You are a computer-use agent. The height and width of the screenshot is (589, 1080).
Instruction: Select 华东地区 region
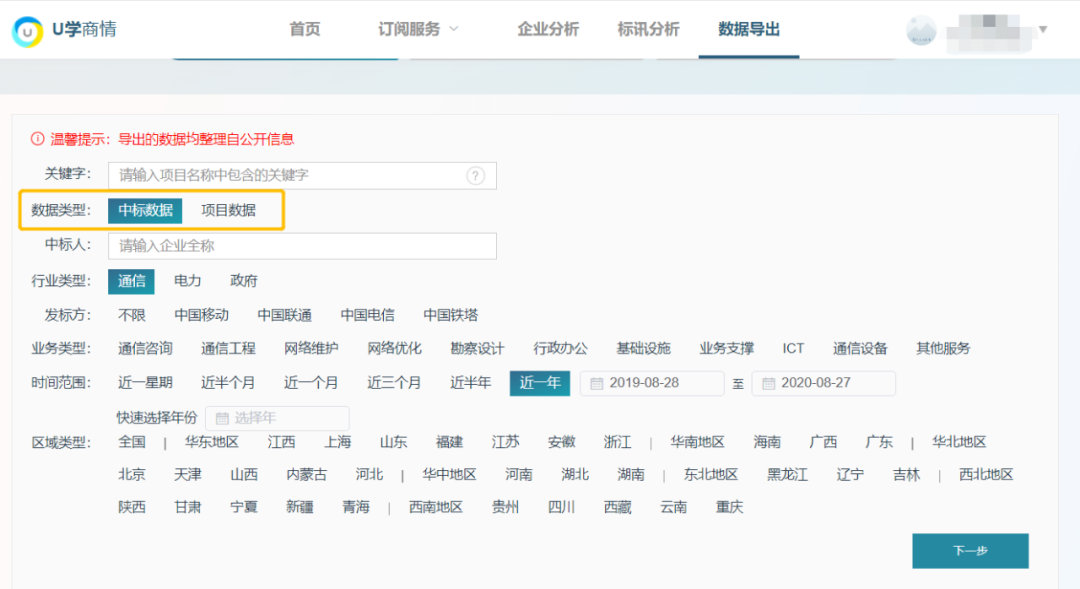pos(211,442)
